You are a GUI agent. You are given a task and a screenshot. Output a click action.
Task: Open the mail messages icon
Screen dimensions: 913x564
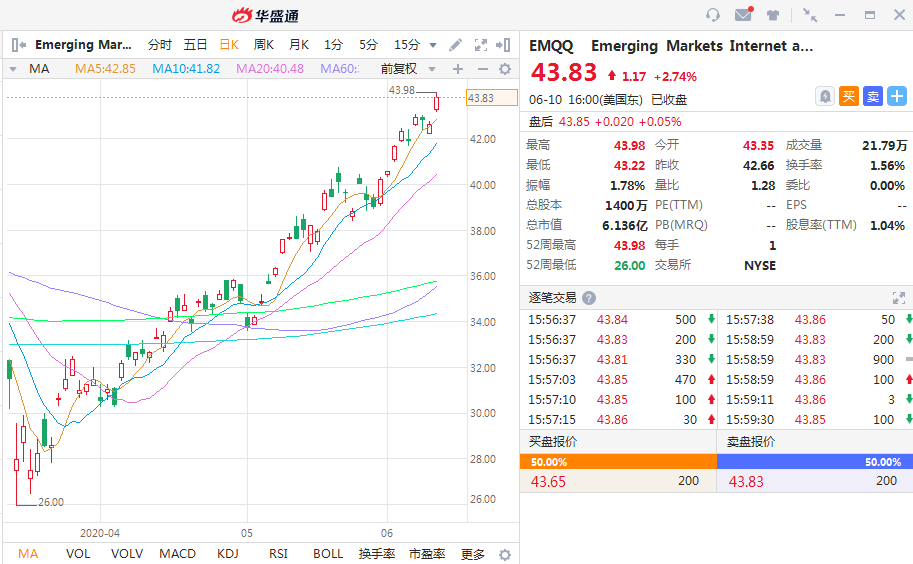tap(744, 15)
